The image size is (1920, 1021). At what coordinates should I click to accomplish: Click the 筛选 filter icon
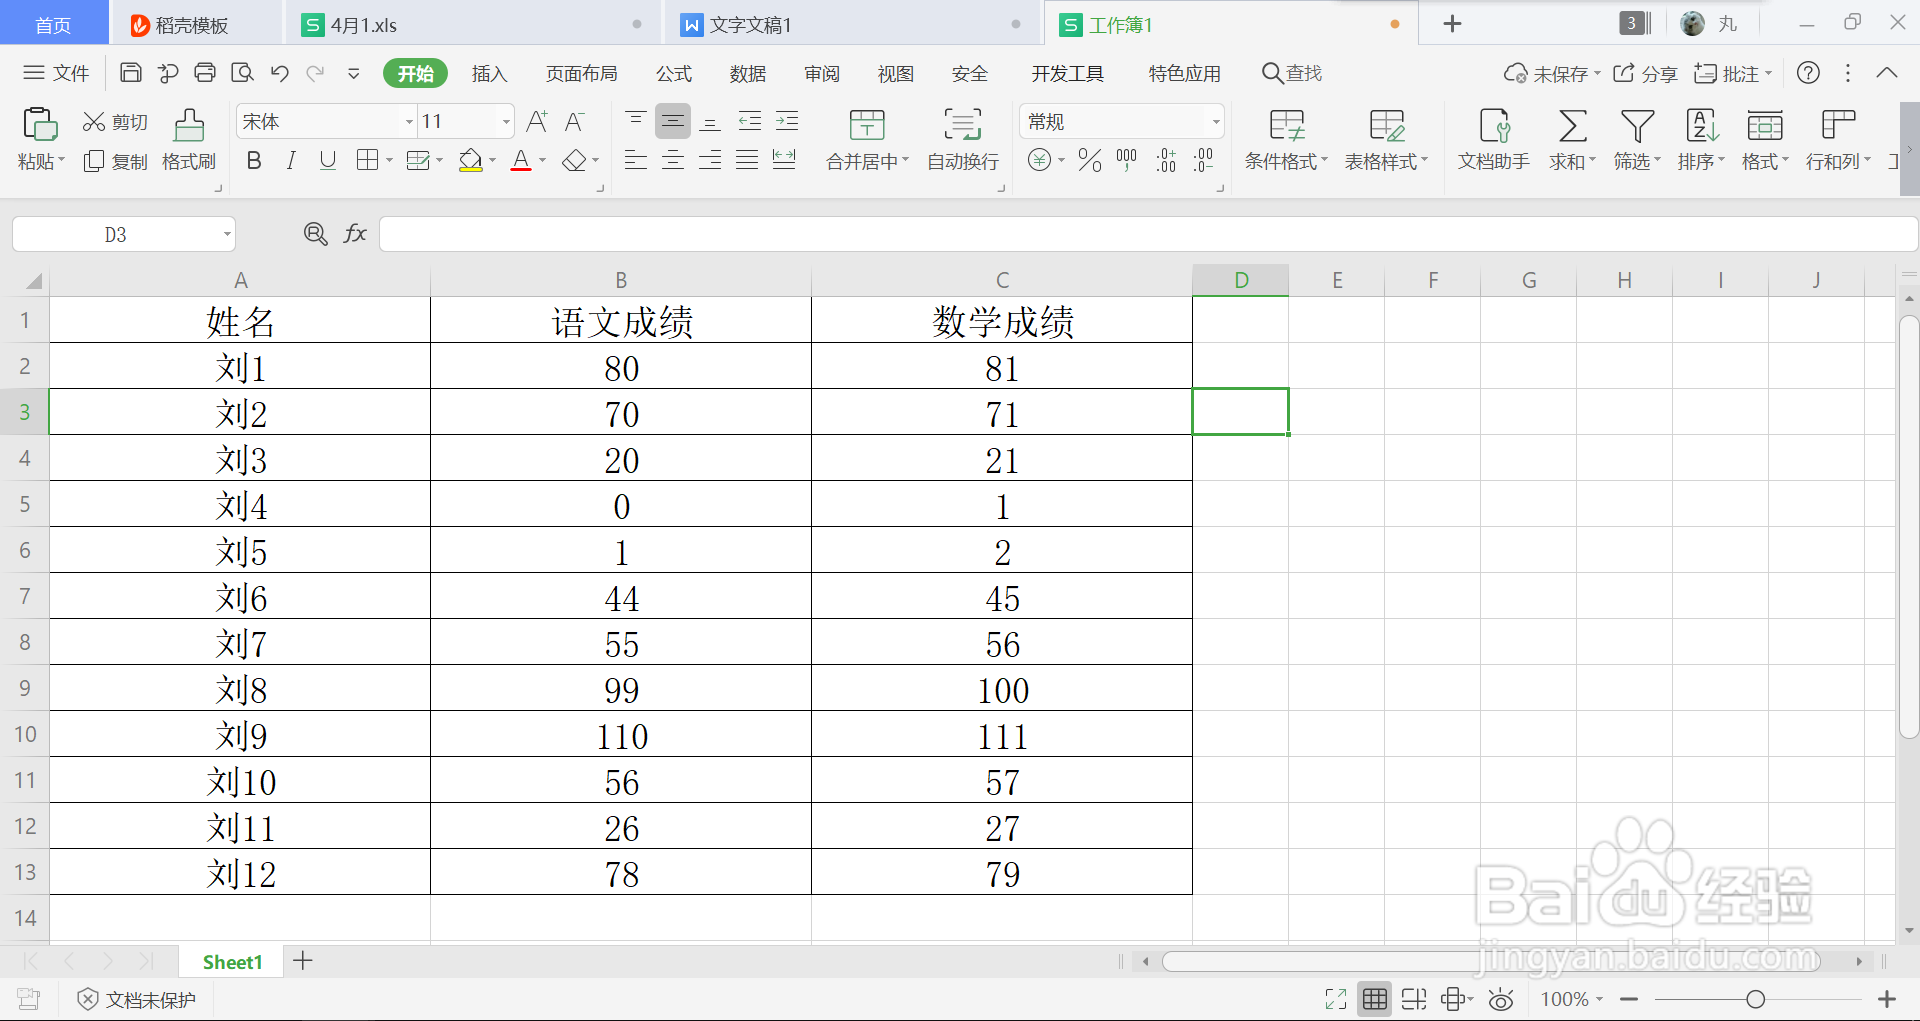(1636, 140)
